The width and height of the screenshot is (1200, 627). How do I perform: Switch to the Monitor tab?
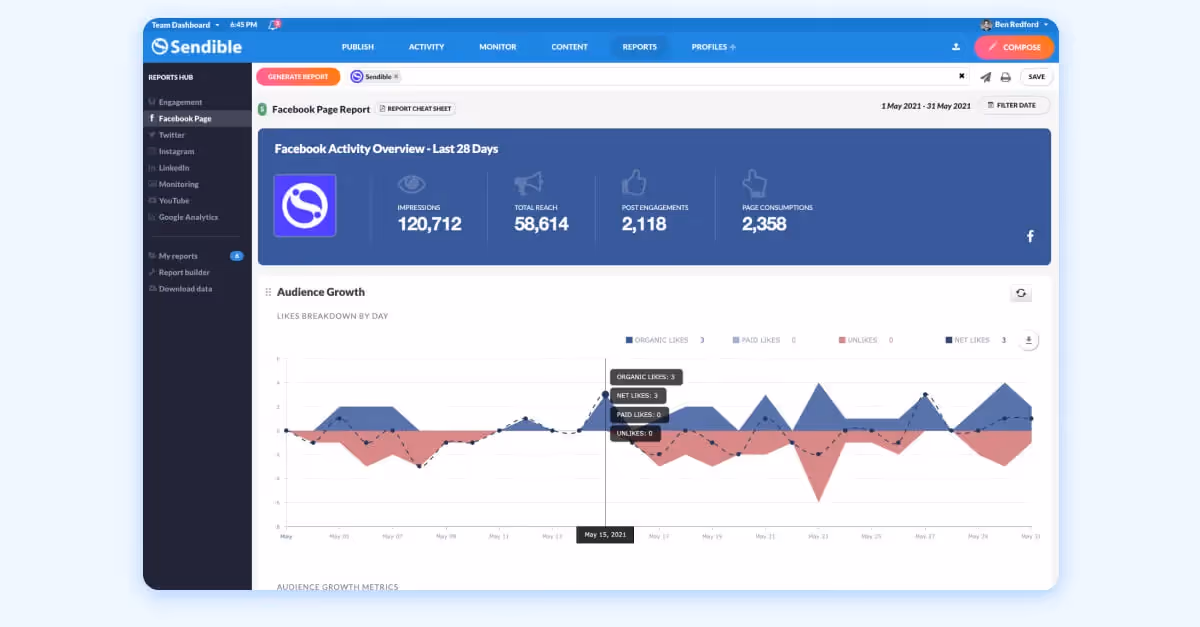pyautogui.click(x=496, y=46)
